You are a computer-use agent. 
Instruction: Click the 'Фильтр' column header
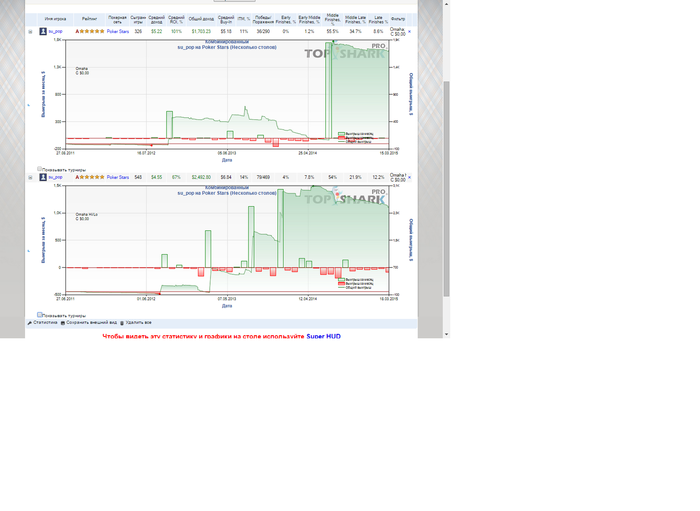[398, 19]
